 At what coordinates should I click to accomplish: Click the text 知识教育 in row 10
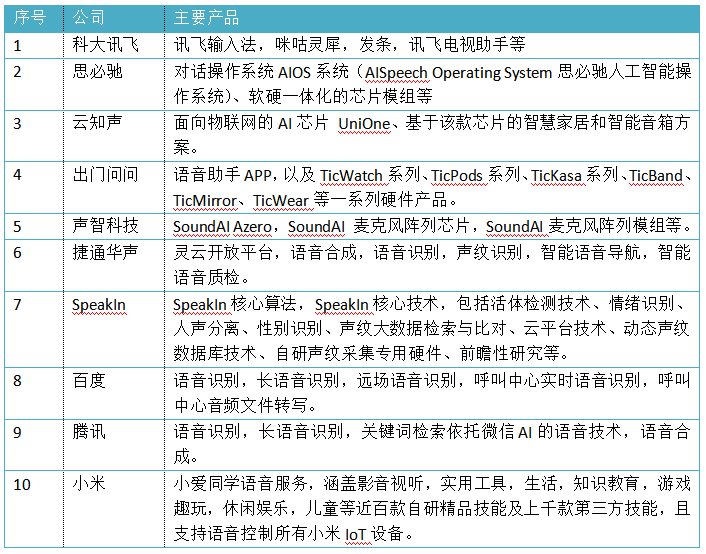pos(606,484)
